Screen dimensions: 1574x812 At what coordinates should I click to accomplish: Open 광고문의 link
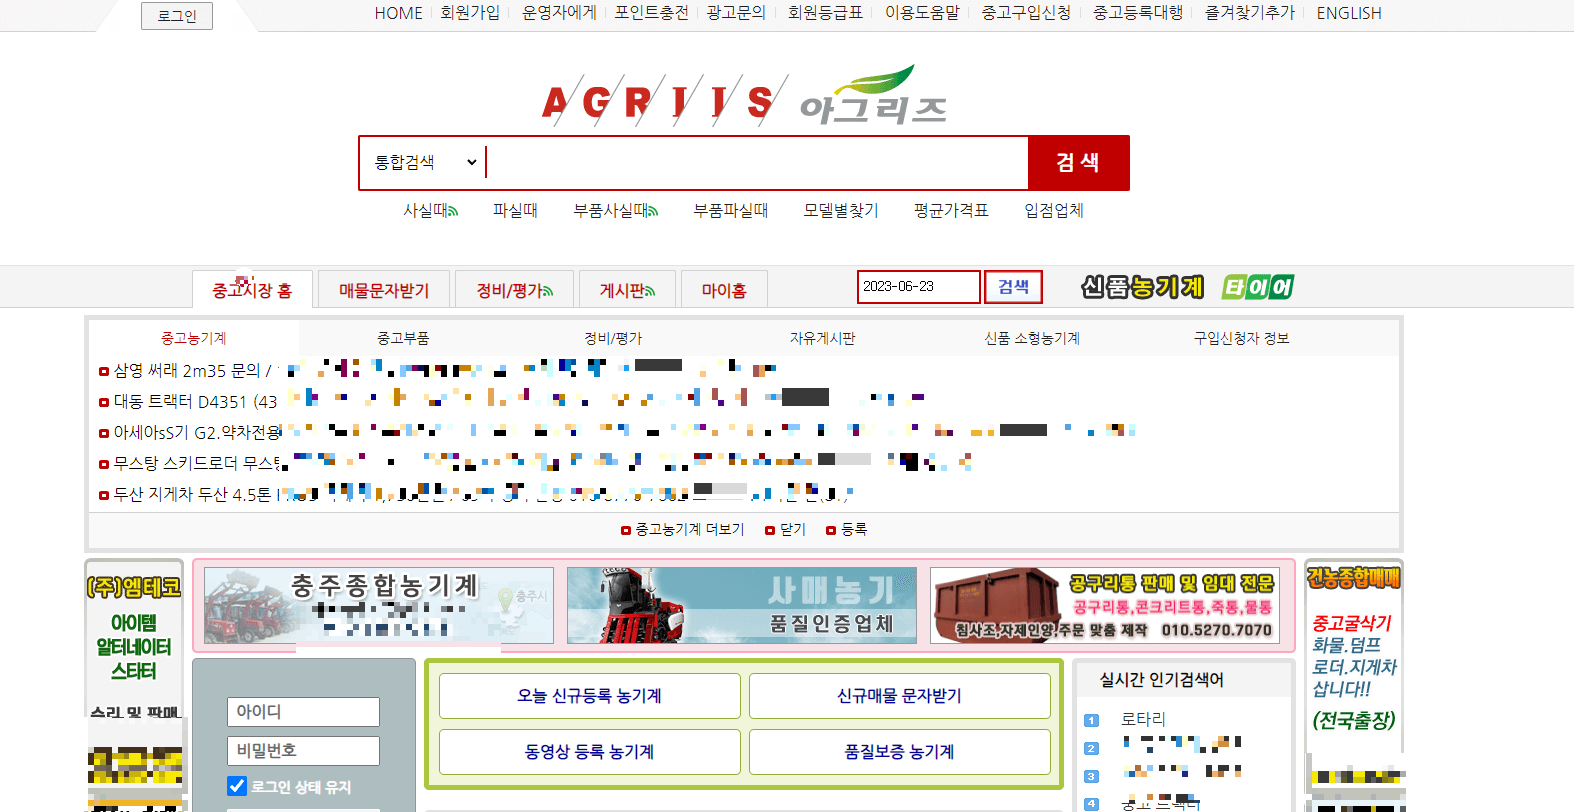(x=736, y=13)
